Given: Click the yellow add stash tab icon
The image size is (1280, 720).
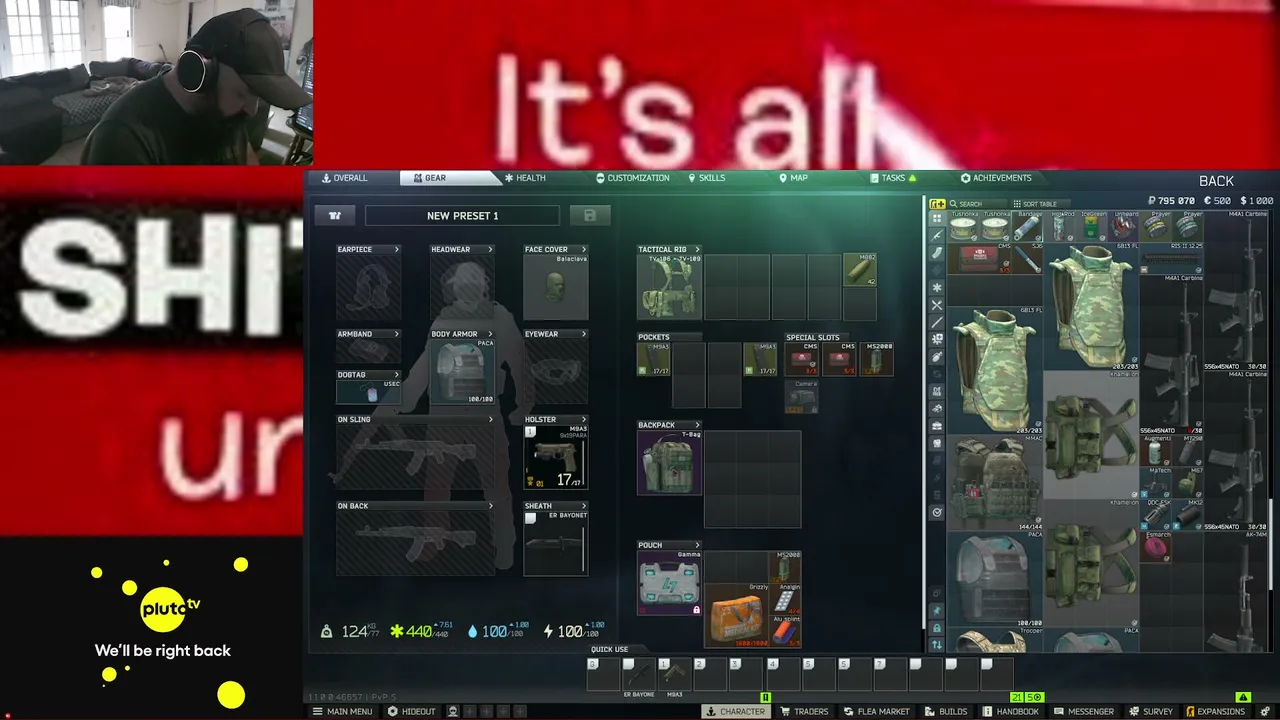Looking at the screenshot, I should (x=937, y=204).
